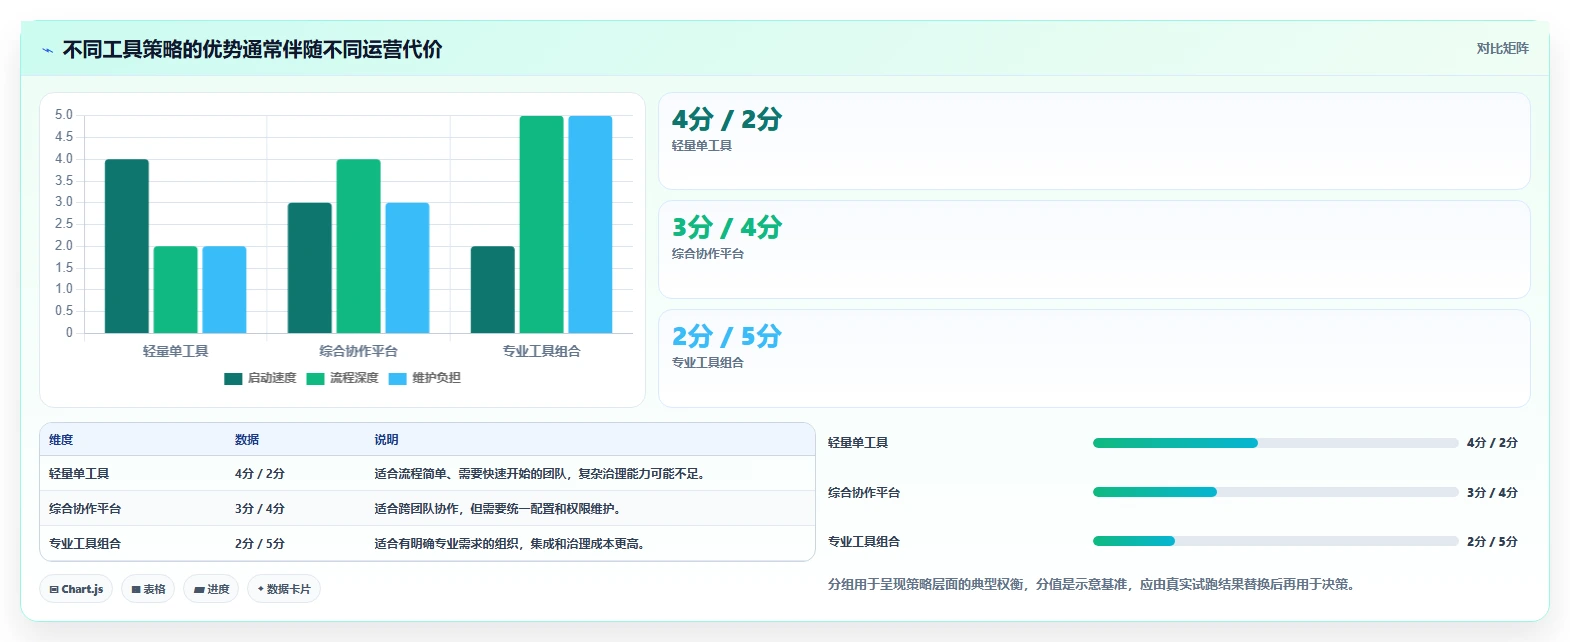
Task: Click the 进度 tag chip
Action: (212, 589)
